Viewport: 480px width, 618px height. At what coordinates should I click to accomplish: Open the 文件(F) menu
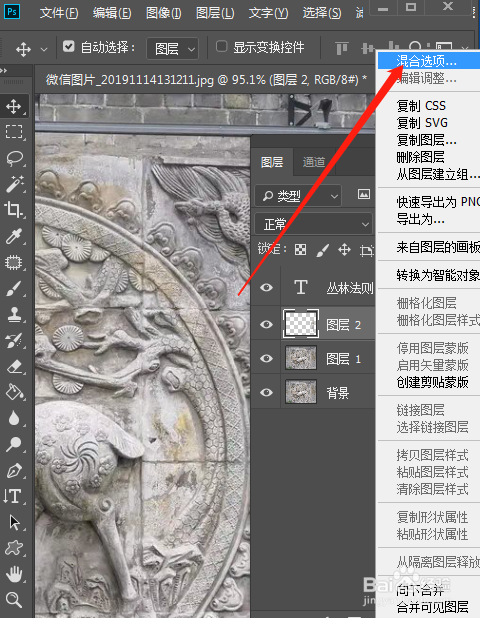59,13
